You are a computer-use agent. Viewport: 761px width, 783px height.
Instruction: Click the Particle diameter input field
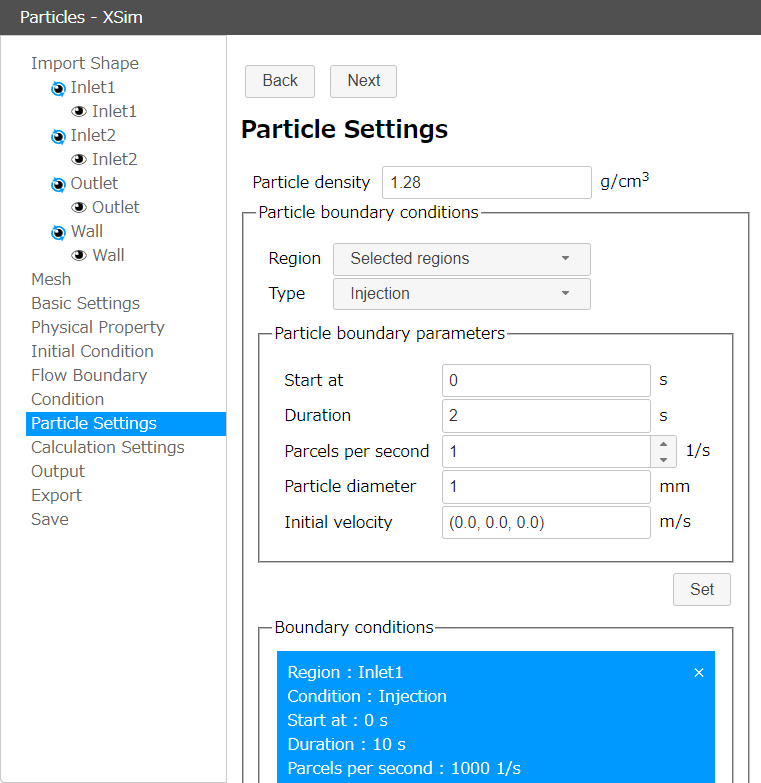pos(546,486)
